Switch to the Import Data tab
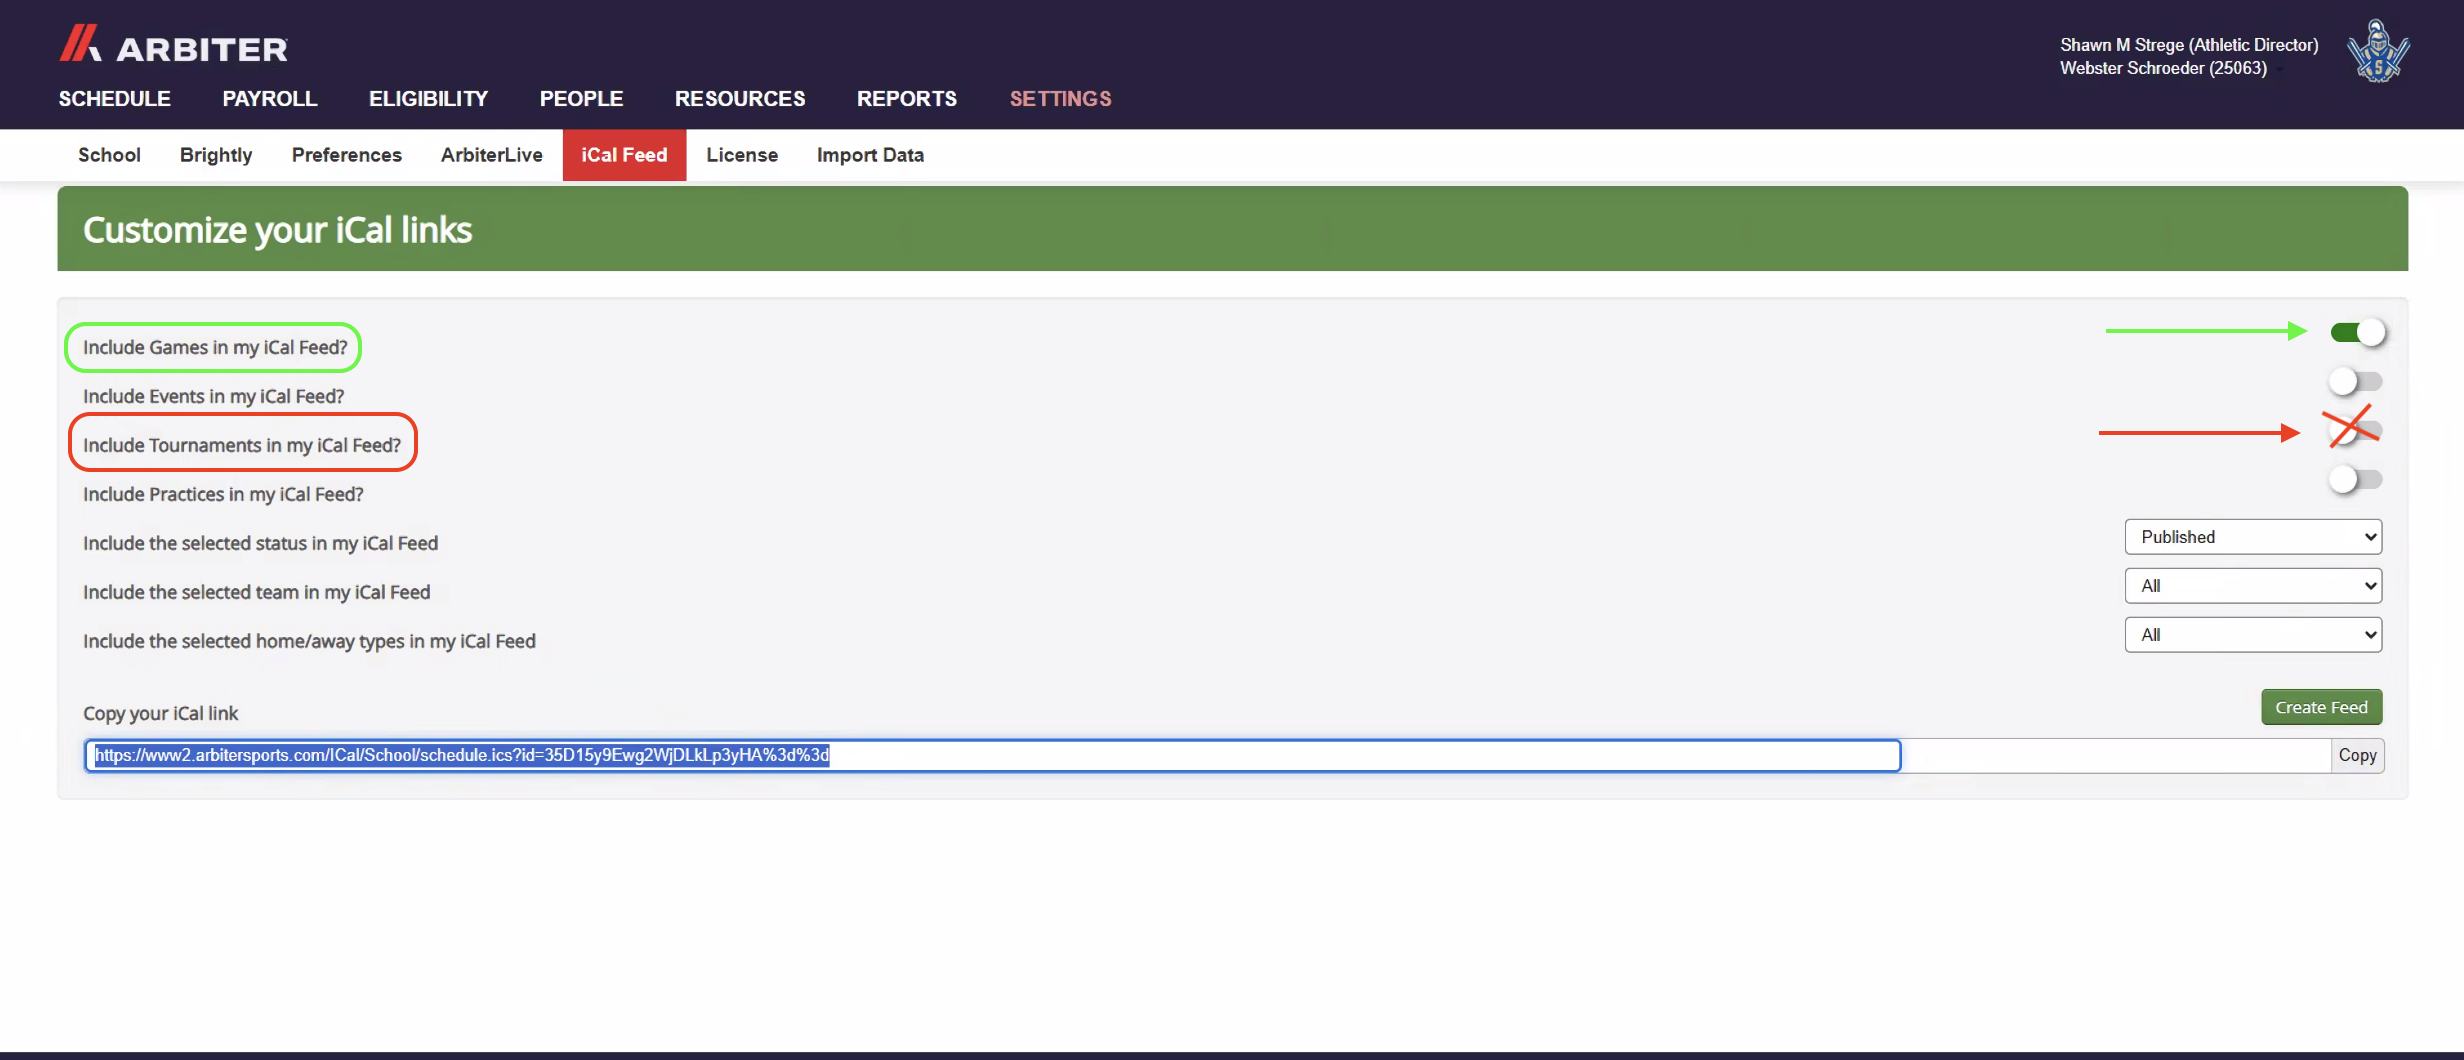 click(870, 155)
